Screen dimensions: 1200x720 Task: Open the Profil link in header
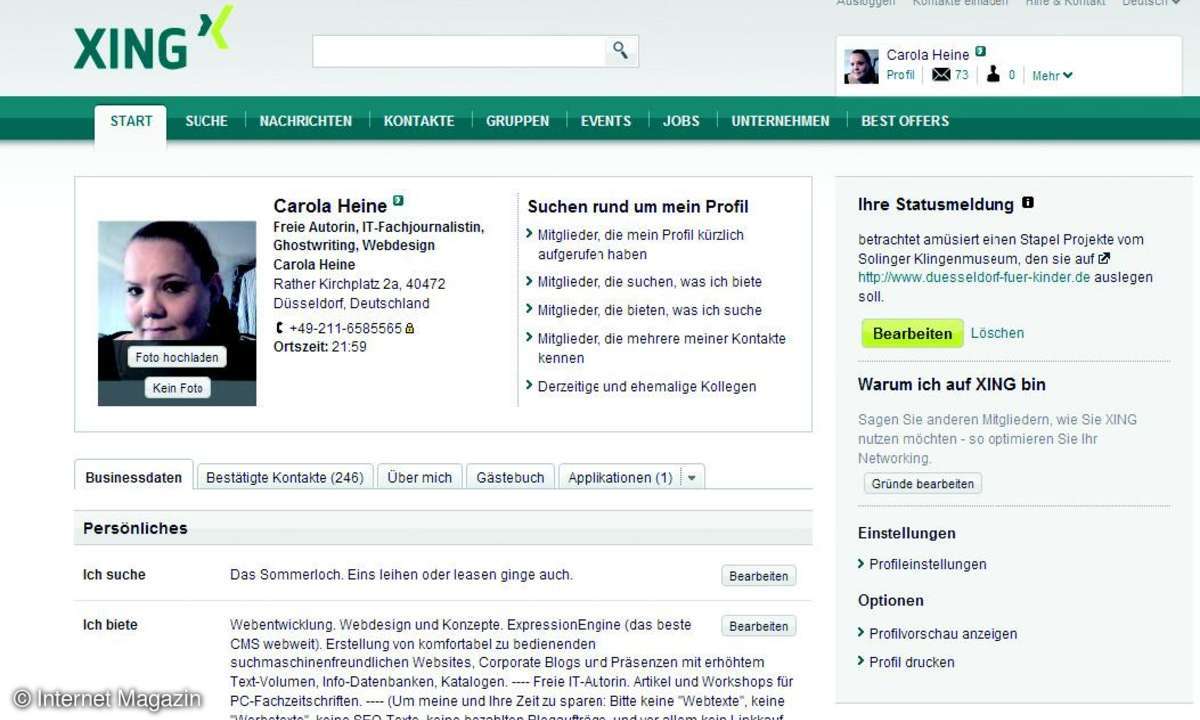900,75
